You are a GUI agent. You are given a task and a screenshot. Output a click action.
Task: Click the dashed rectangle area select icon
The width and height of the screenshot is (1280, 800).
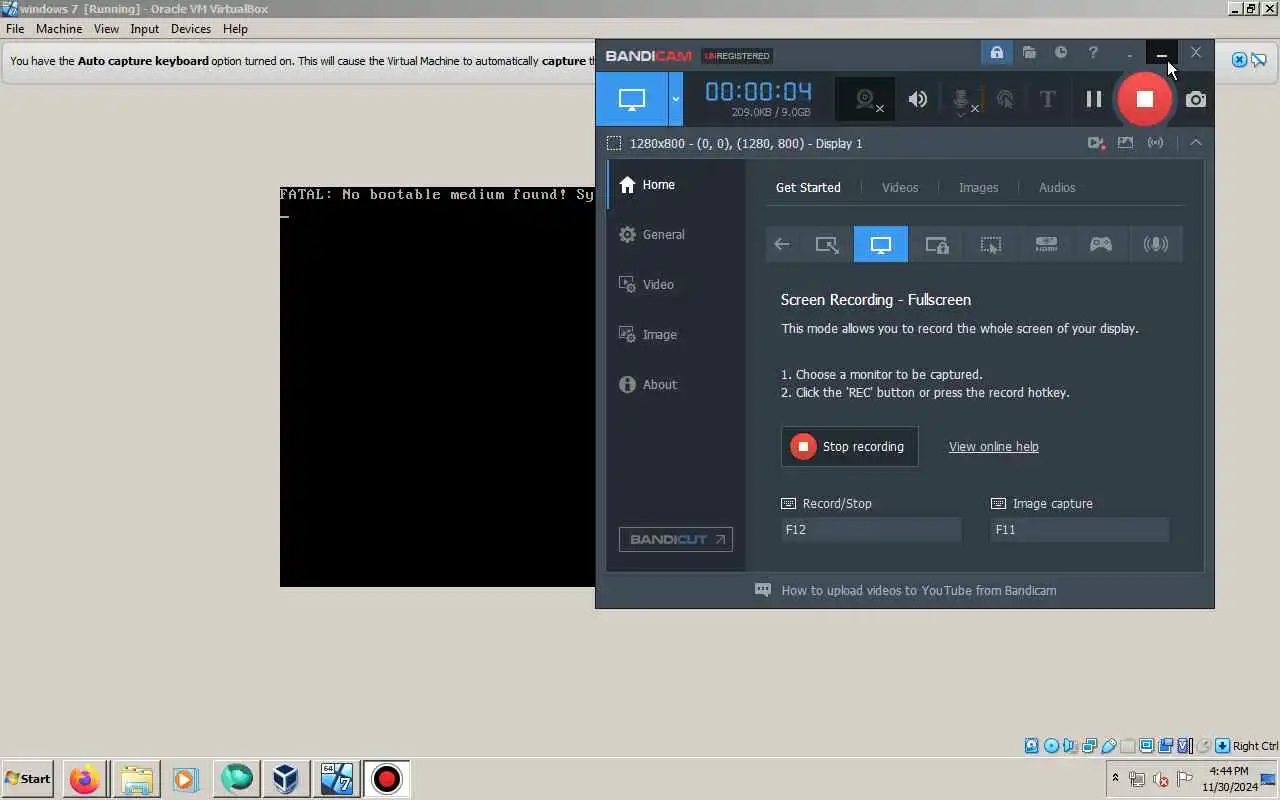click(614, 143)
